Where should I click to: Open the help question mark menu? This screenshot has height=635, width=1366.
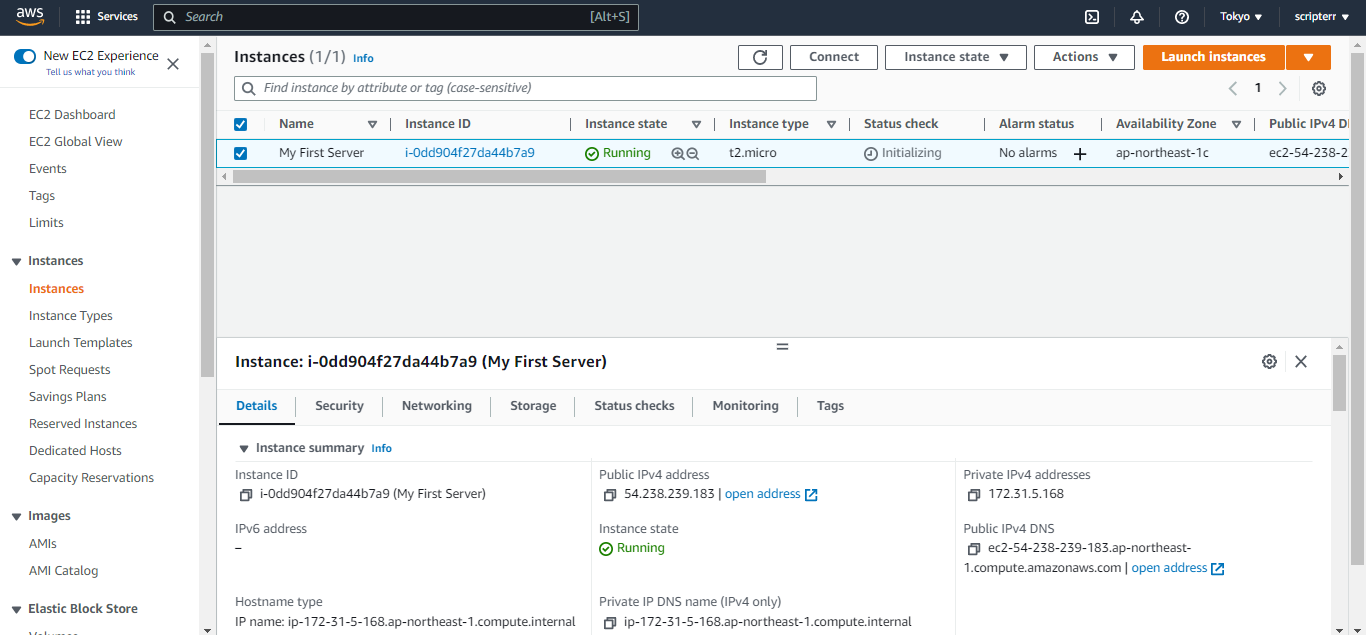point(1182,17)
